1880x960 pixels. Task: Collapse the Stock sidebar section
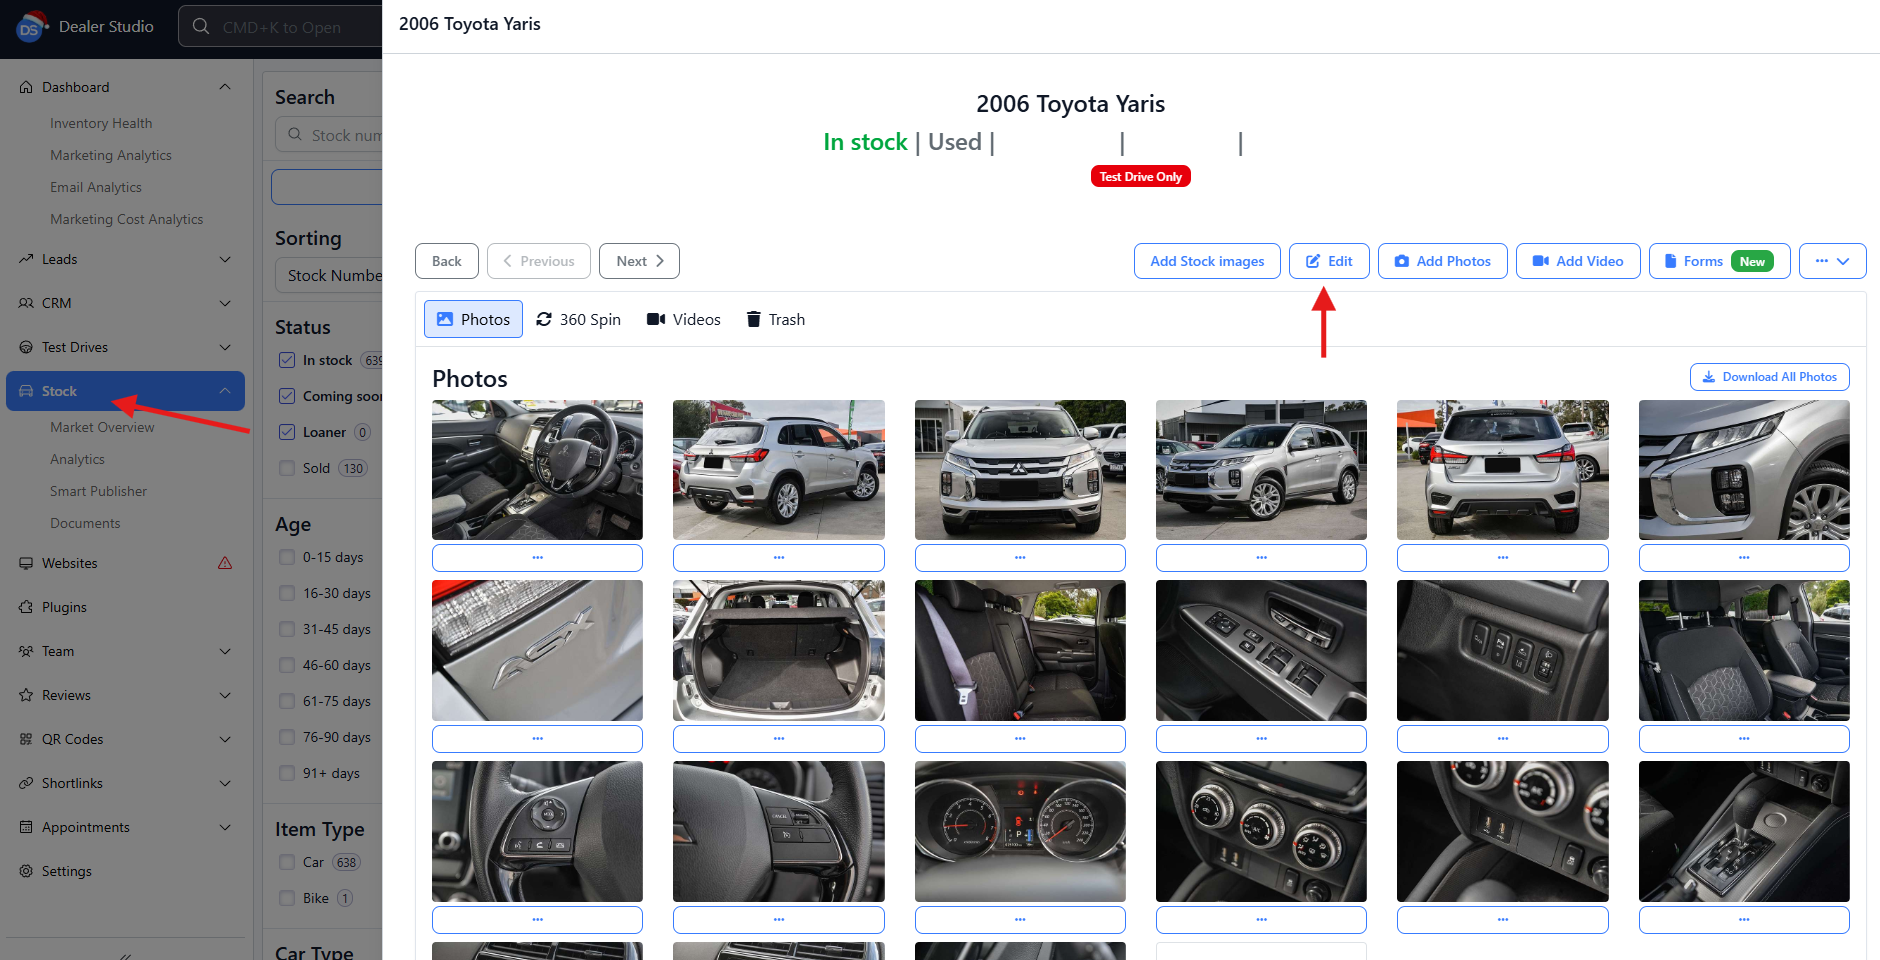[x=225, y=391]
